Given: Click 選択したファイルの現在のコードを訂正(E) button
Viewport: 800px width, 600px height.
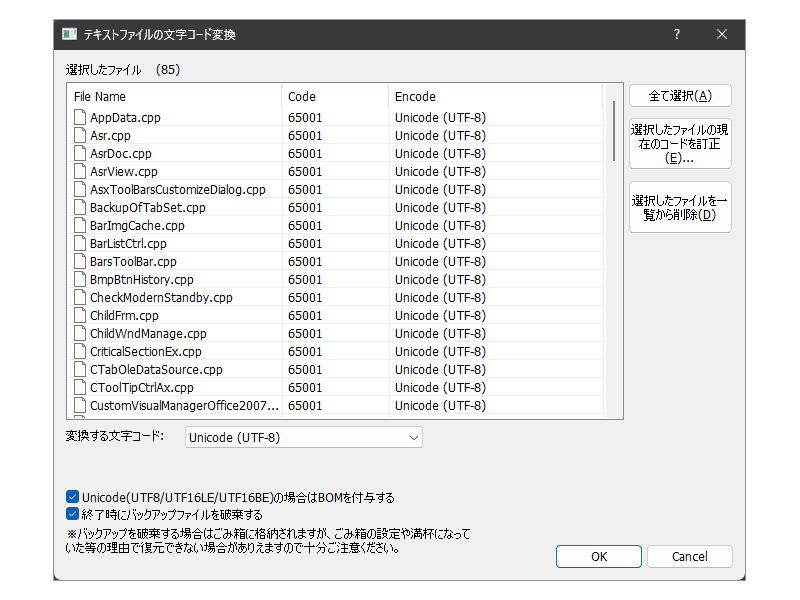Looking at the screenshot, I should click(680, 143).
